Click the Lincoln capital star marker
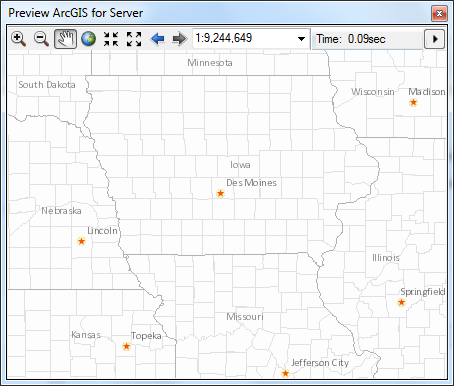454x386 pixels. (x=81, y=241)
